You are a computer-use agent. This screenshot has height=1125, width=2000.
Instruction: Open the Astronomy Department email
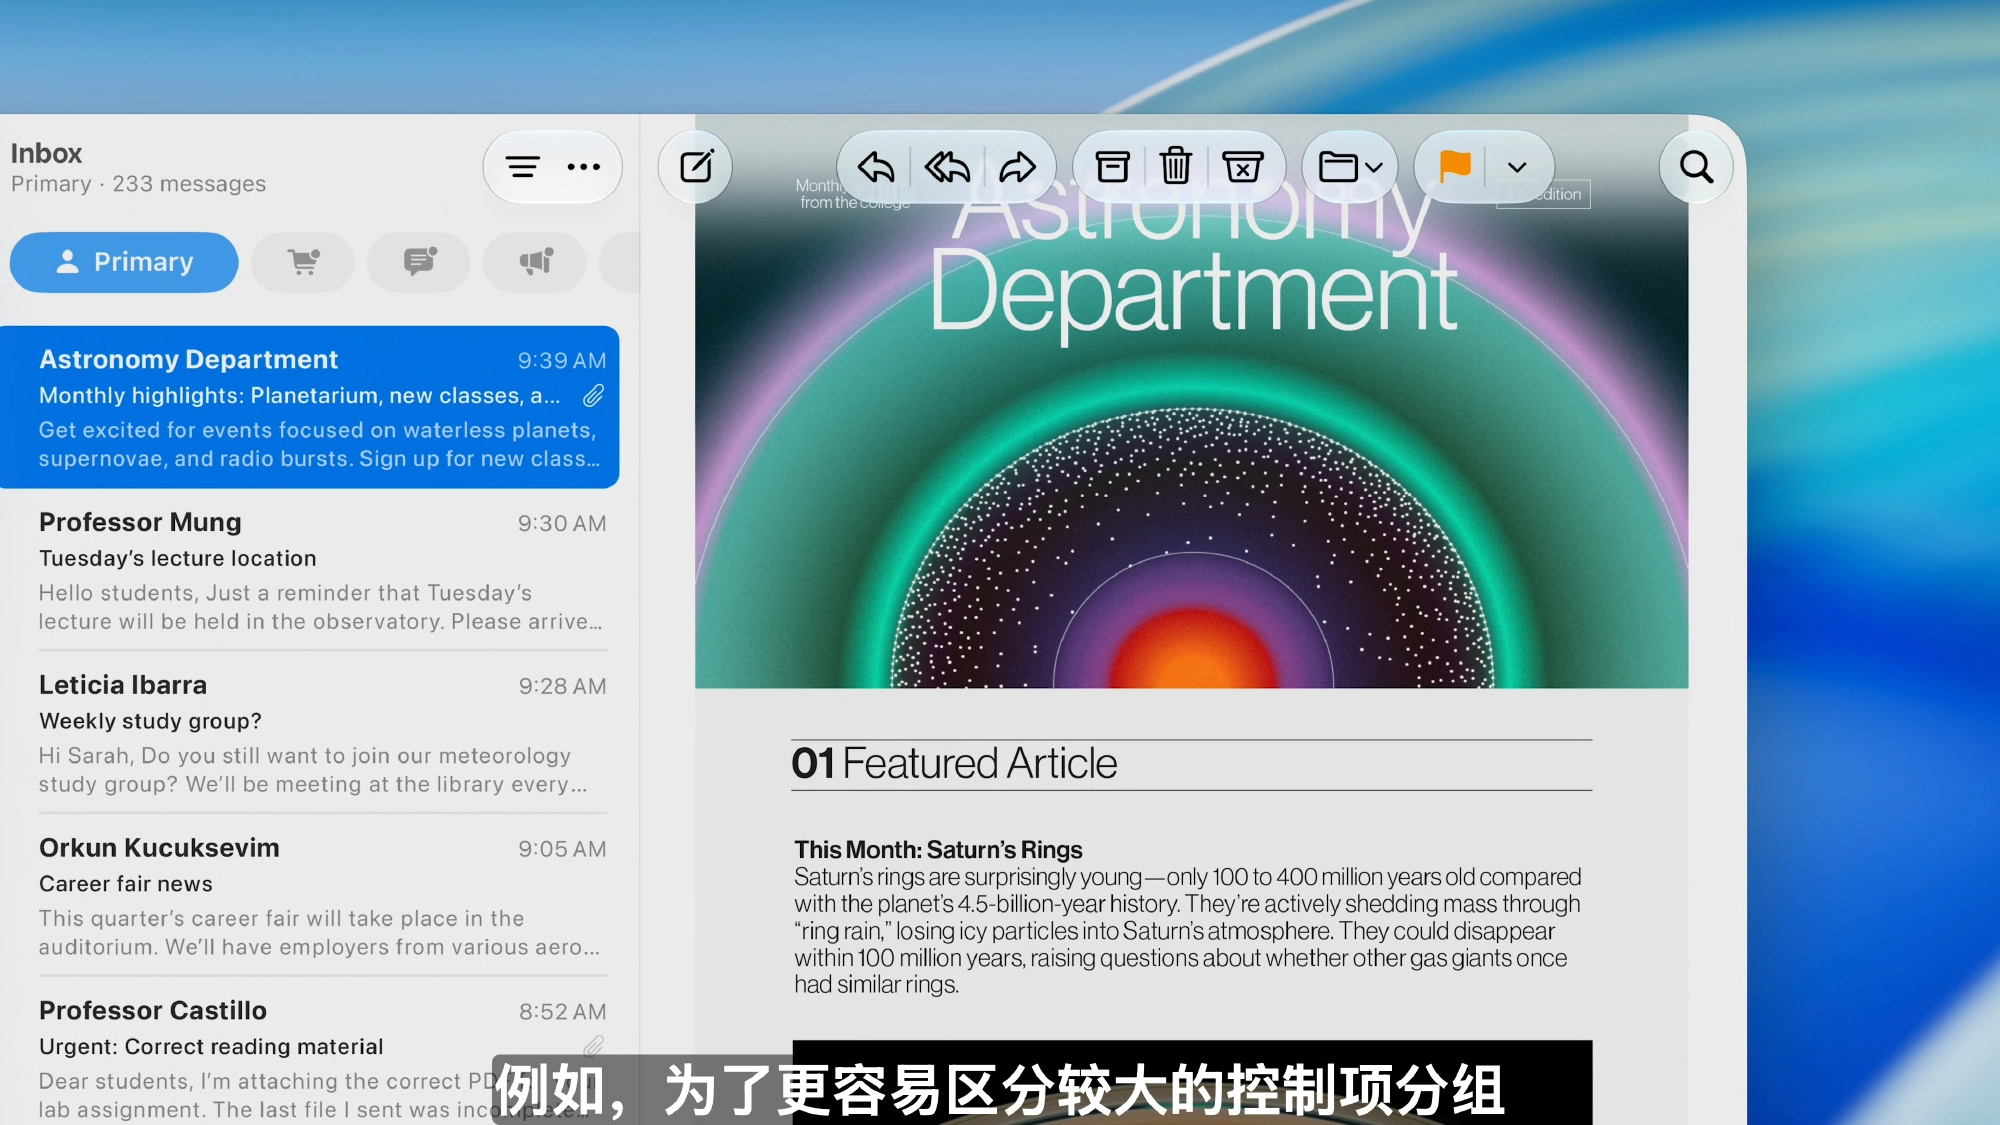(310, 407)
